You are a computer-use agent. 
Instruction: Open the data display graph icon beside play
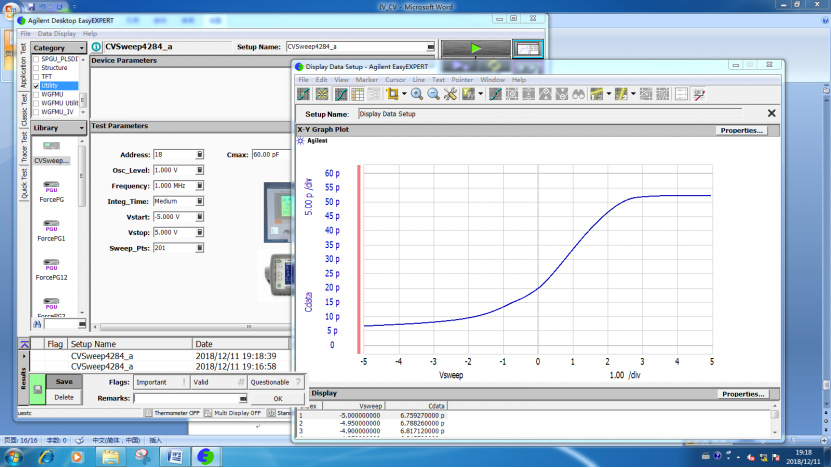pos(528,49)
